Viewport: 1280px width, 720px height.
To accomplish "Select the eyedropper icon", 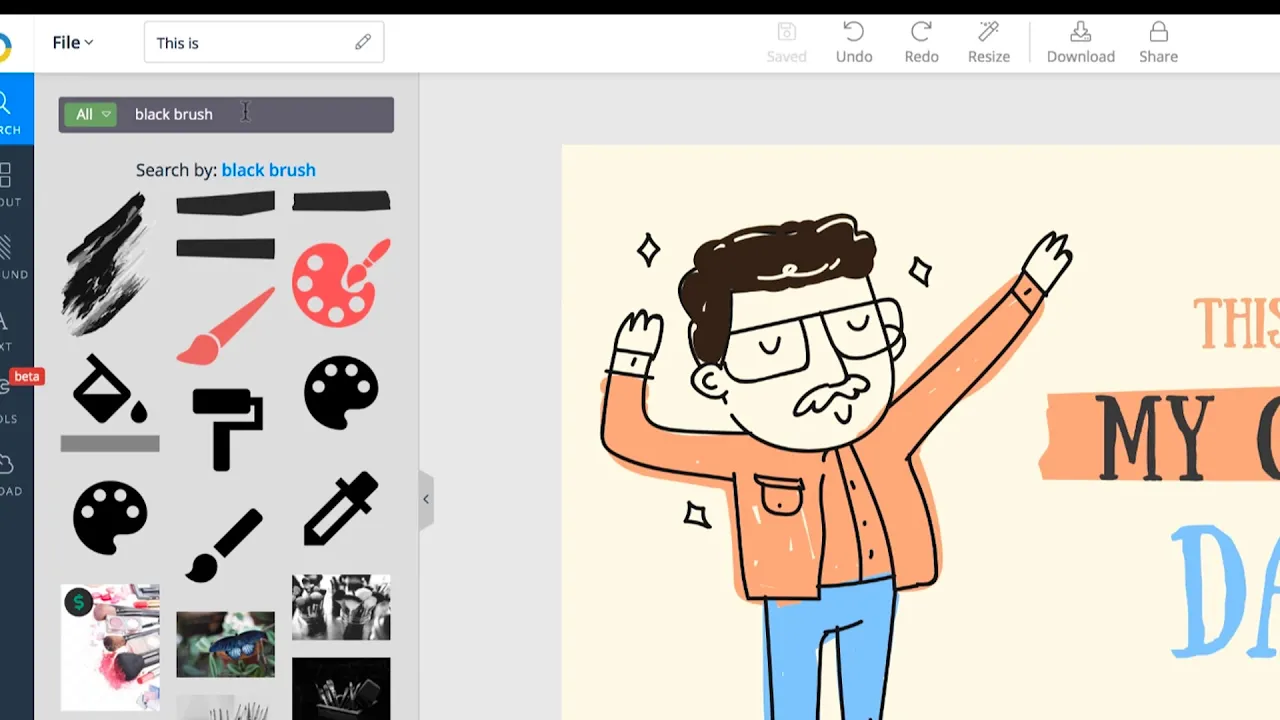I will [341, 509].
